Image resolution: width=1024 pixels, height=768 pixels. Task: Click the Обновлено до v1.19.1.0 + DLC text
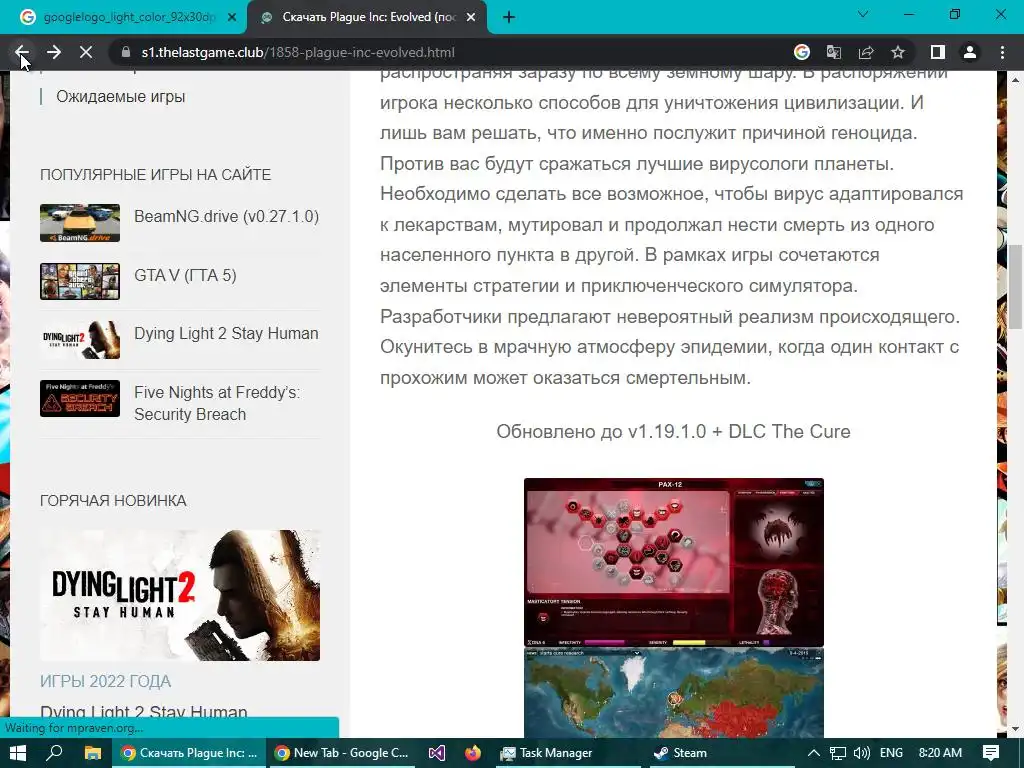click(x=673, y=432)
